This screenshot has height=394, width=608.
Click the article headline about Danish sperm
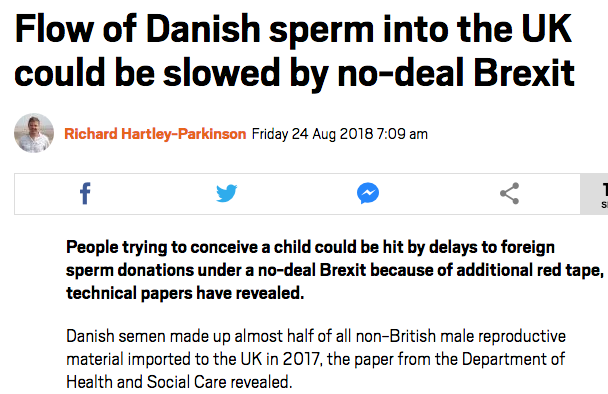point(294,51)
